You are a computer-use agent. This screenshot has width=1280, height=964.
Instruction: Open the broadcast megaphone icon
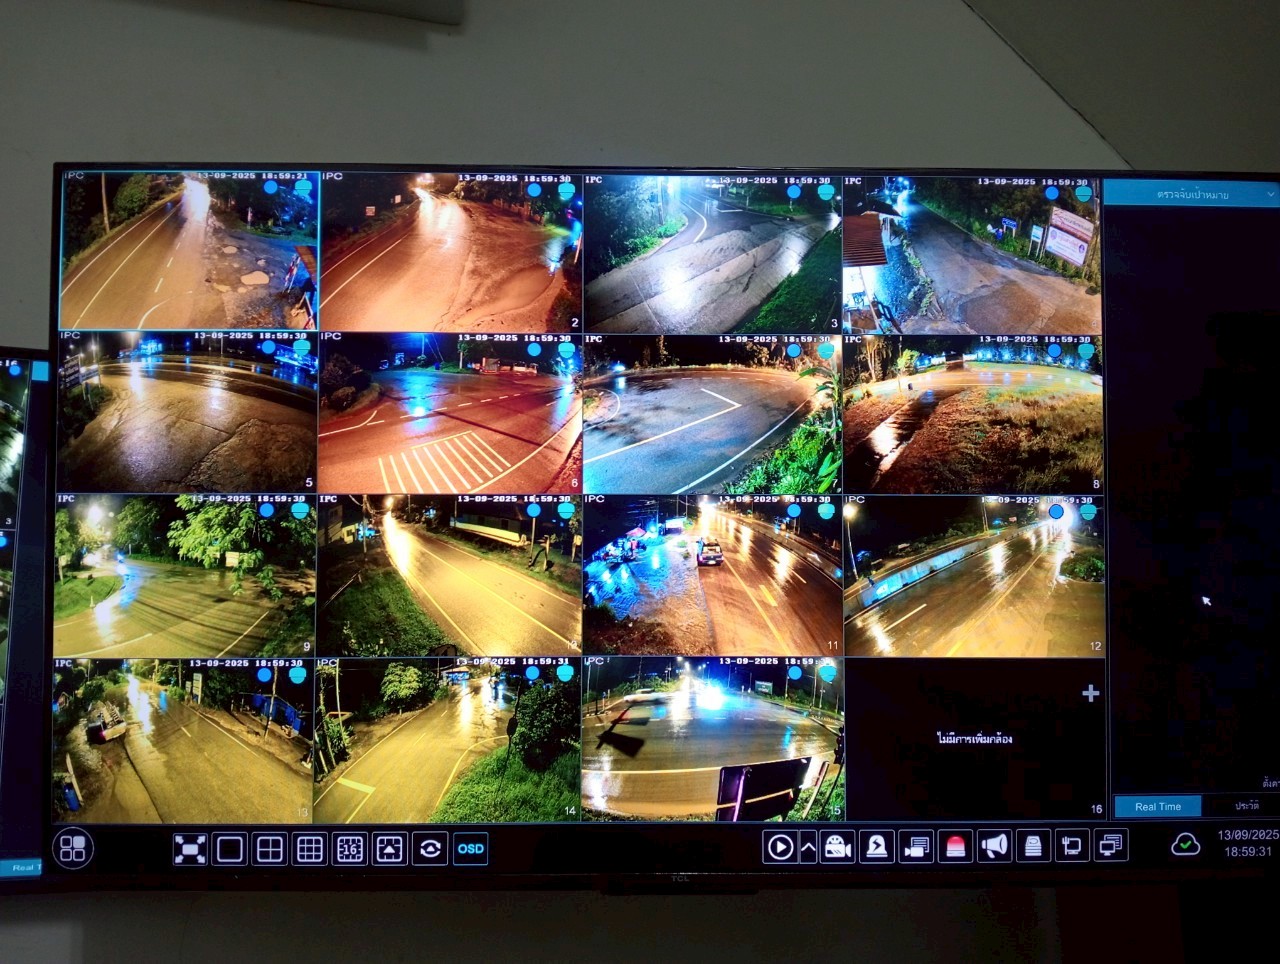[994, 847]
